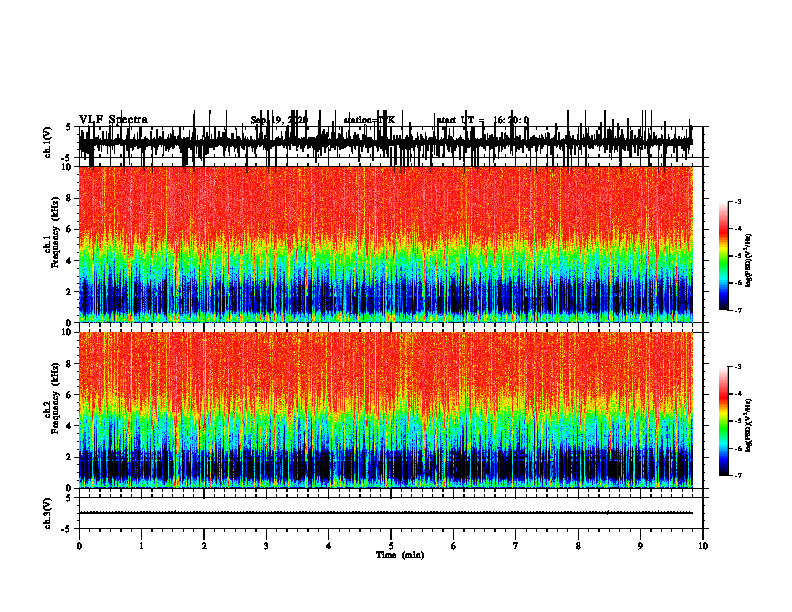Viewport: 792px width, 612px height.
Task: Click the ch.2 spectrogram '2' kHz tick label
Action: (69, 457)
